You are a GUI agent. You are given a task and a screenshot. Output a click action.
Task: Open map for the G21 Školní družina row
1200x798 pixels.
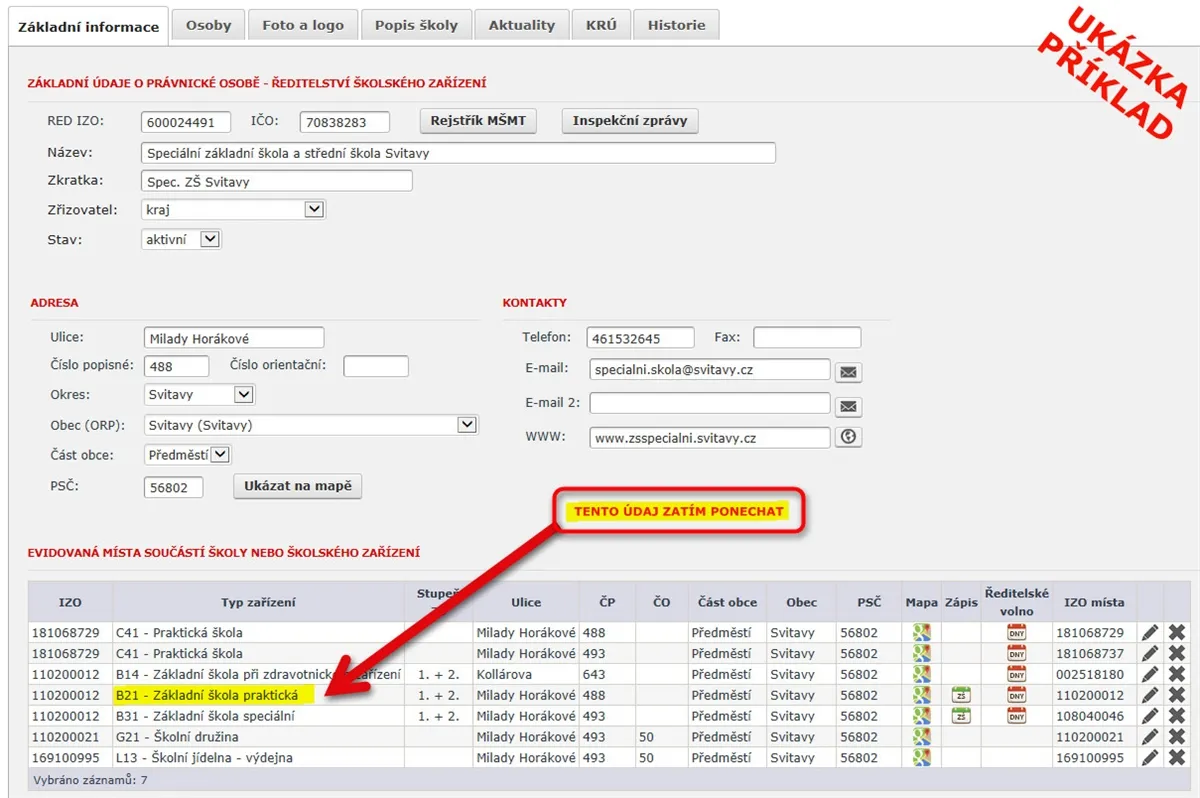coord(921,737)
